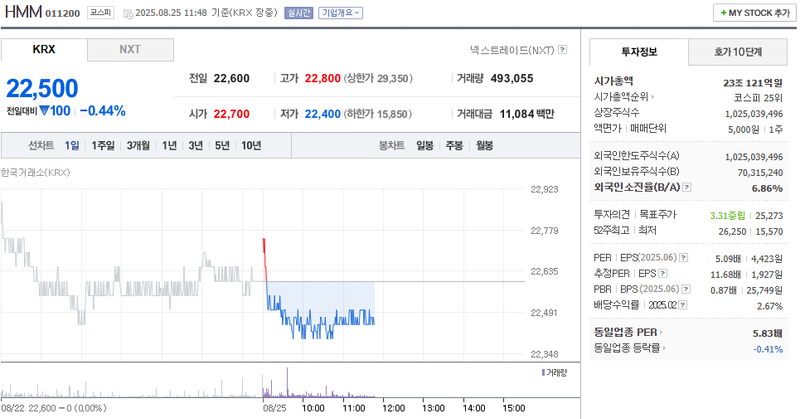Click the 12:00 time axis label

tap(393, 408)
